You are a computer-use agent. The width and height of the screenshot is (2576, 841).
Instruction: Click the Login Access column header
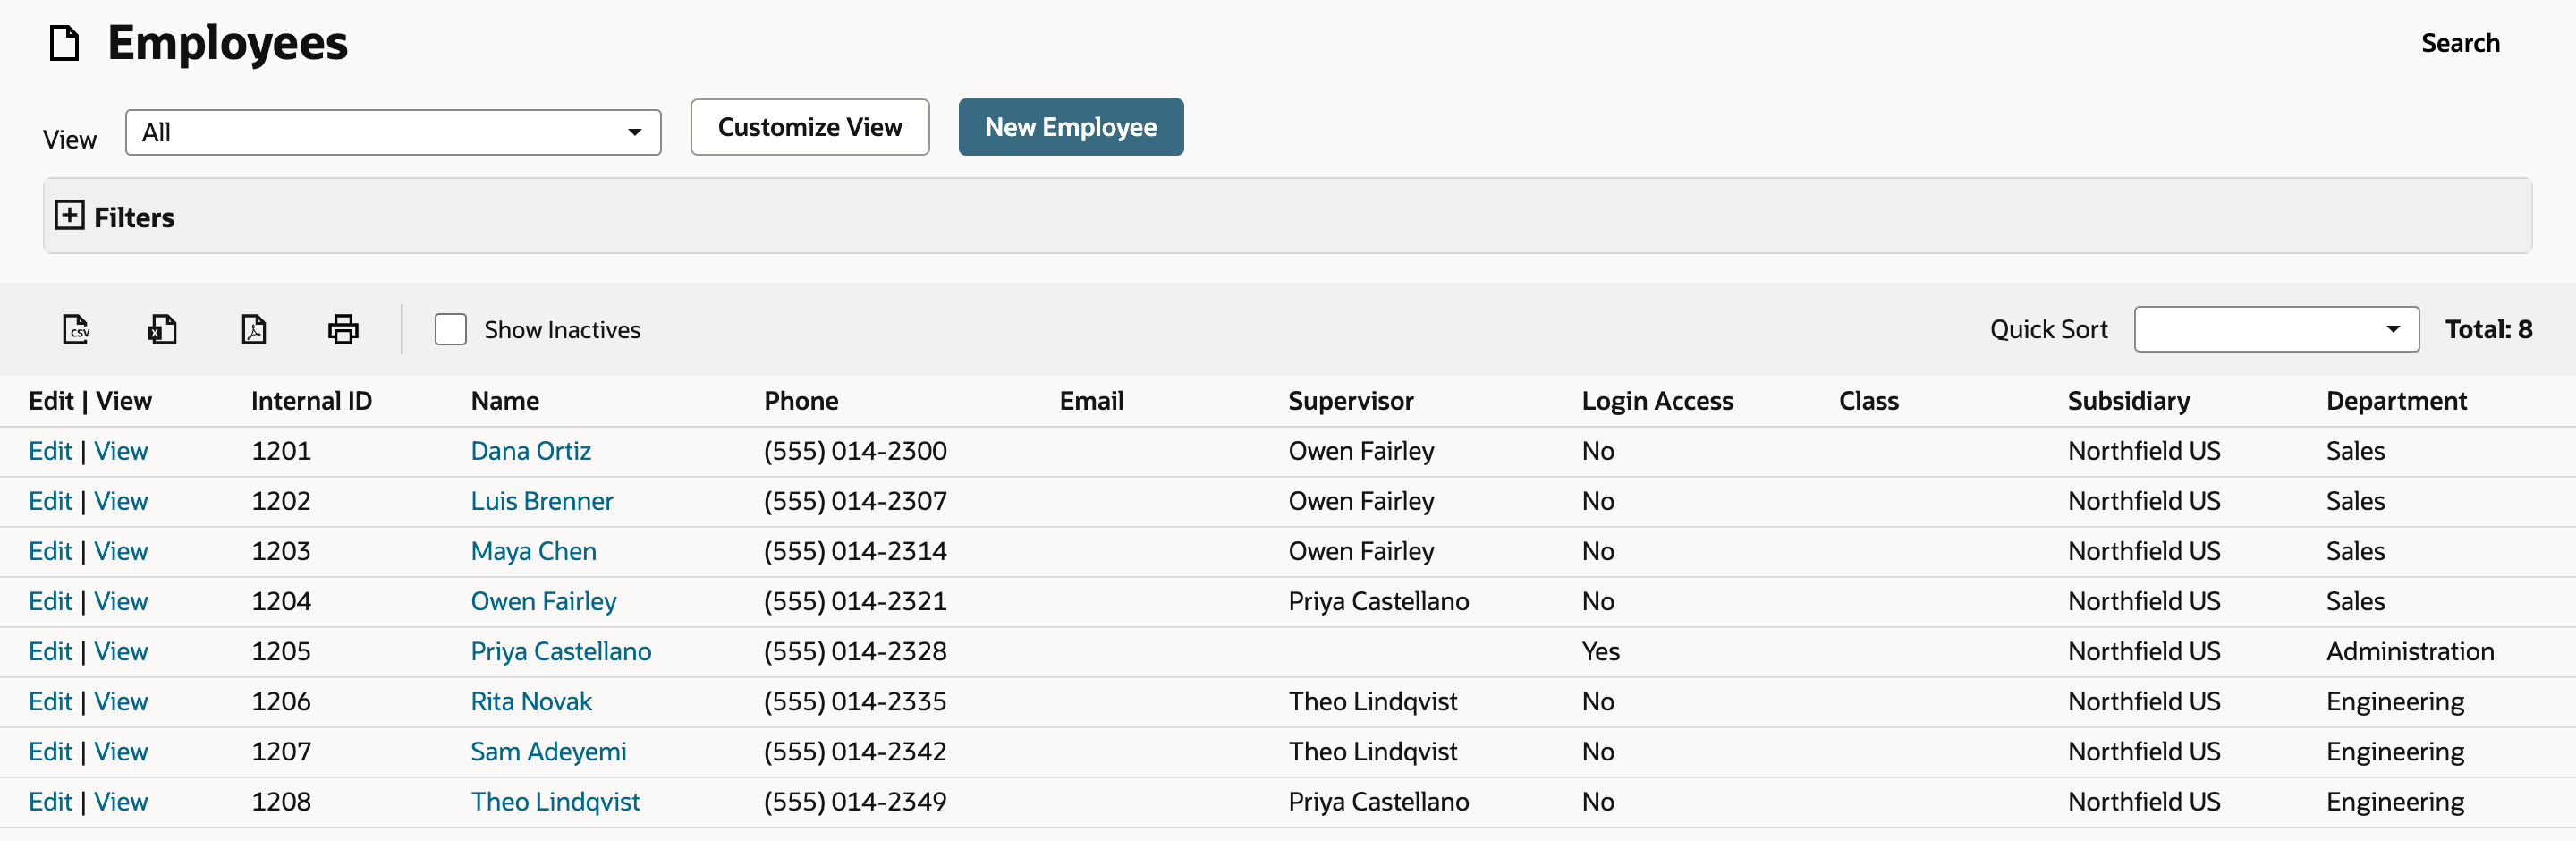click(x=1657, y=401)
